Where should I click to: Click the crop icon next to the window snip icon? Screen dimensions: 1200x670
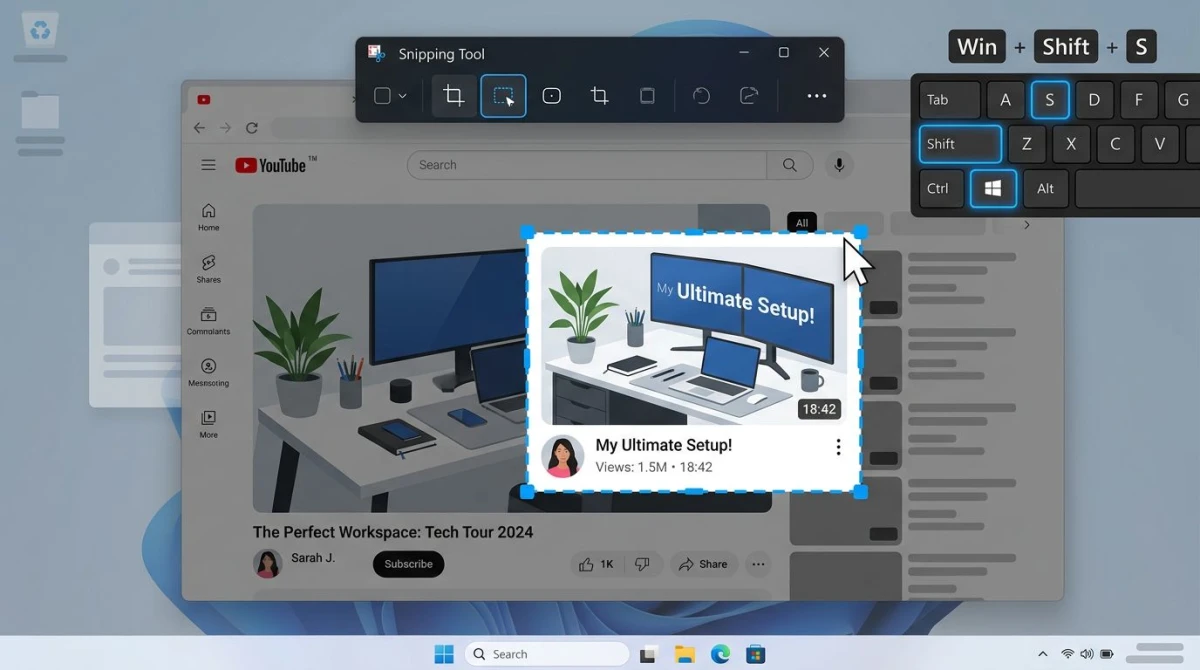coord(599,96)
